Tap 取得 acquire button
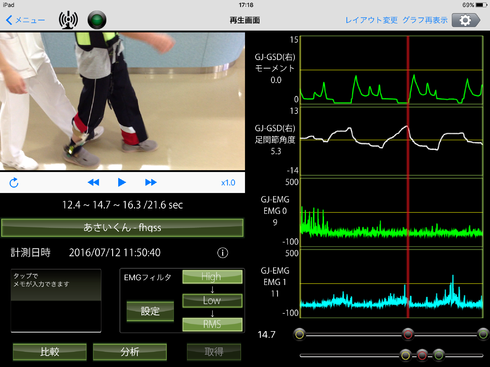The height and width of the screenshot is (367, 490). tap(214, 352)
